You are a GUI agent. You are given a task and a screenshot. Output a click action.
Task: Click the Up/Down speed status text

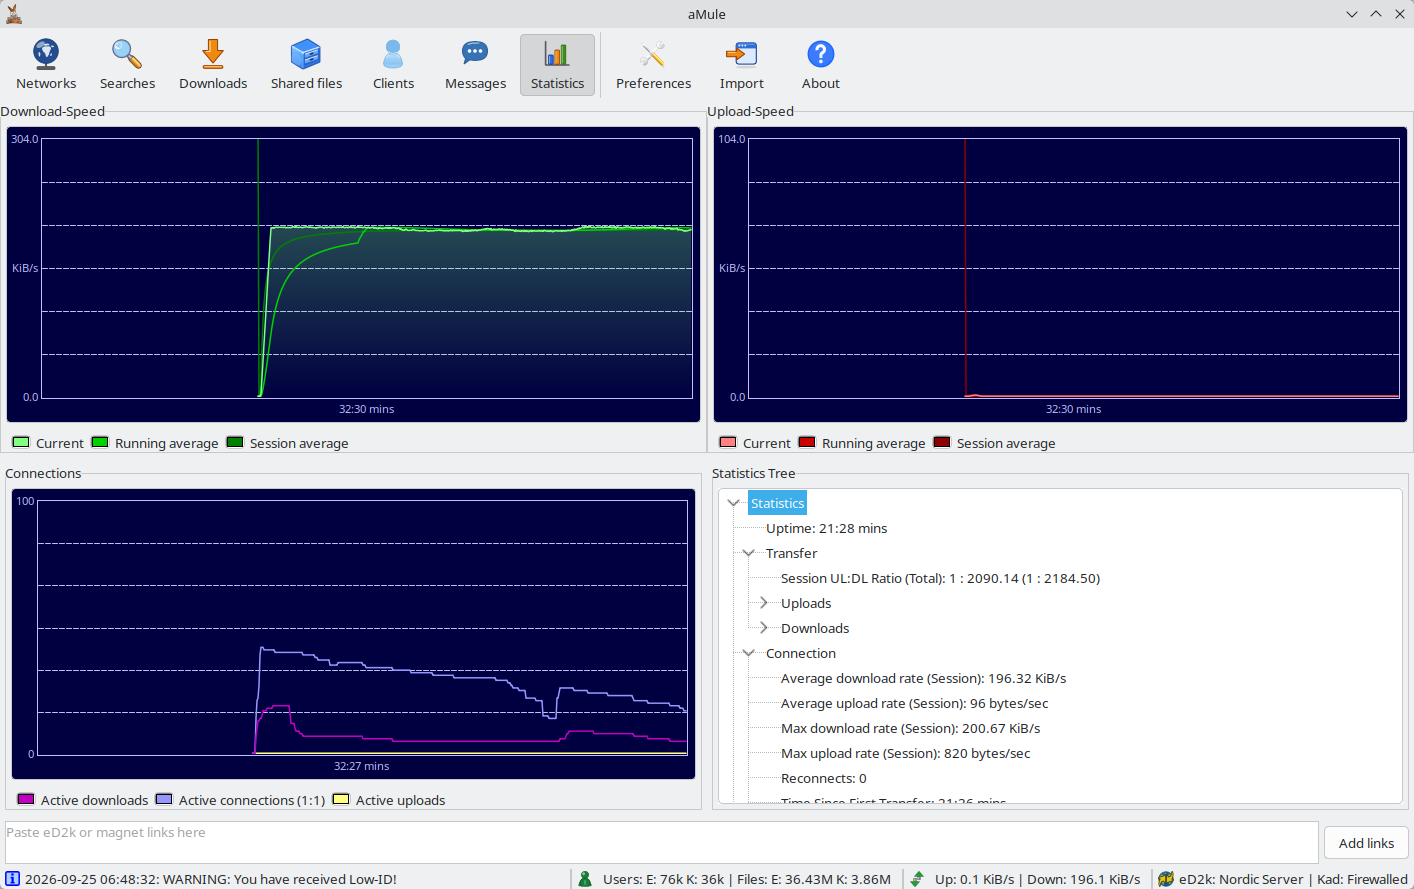1037,879
